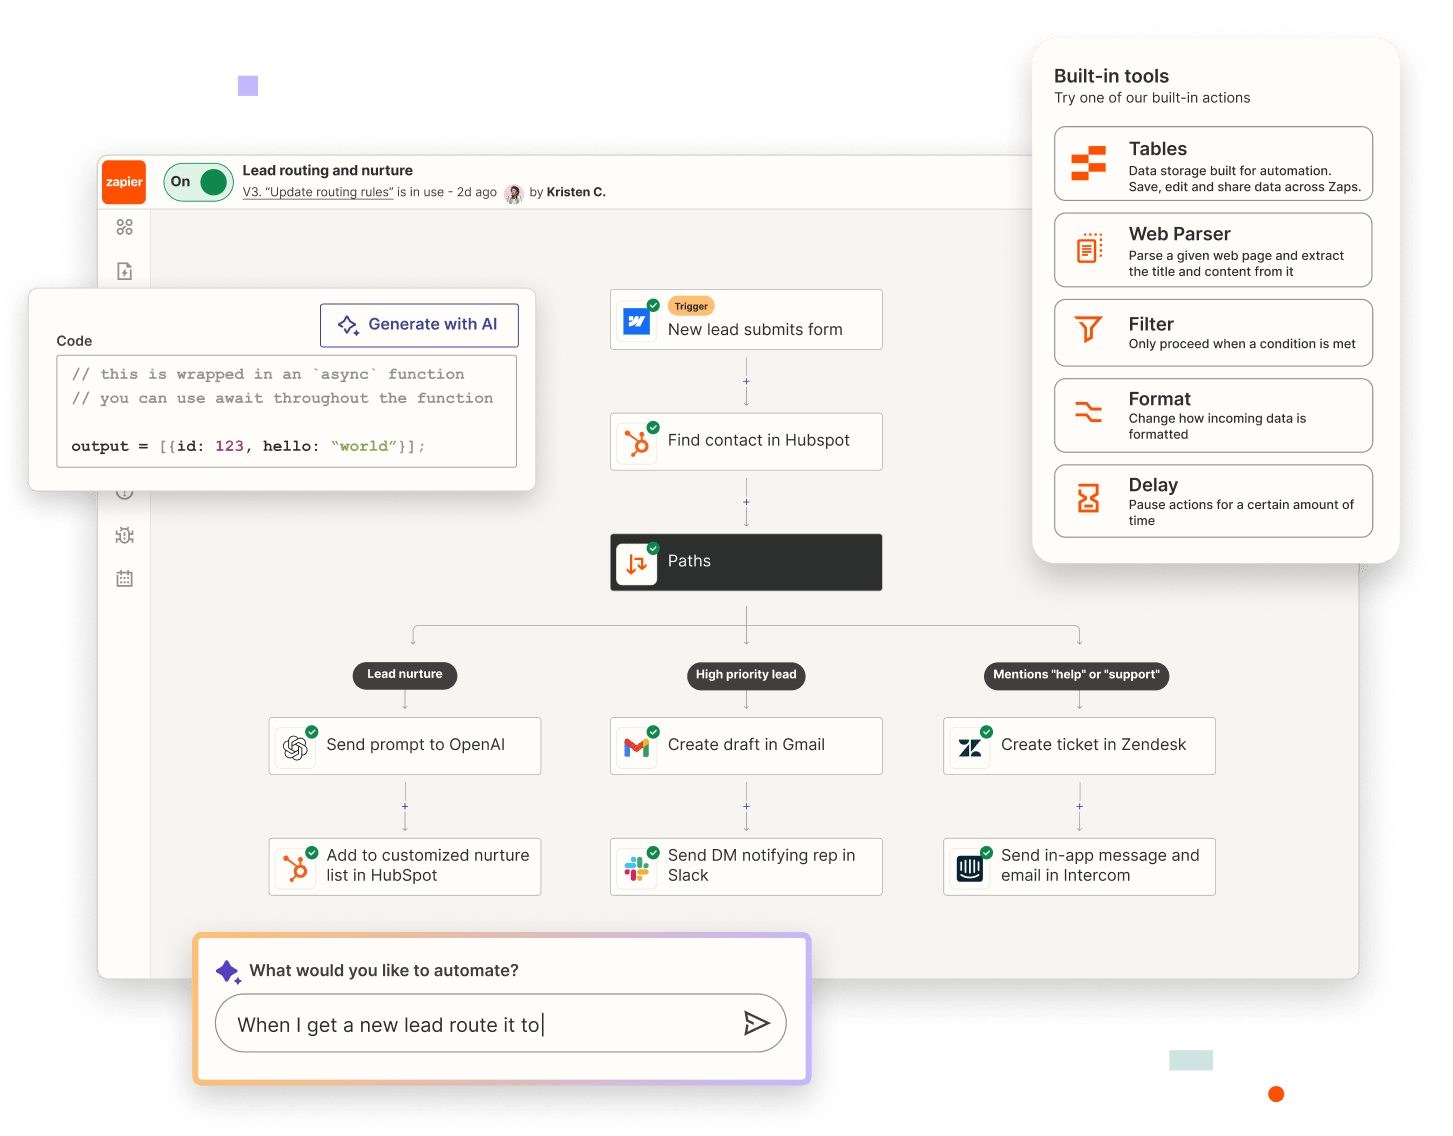Select the High priority lead path label
The image size is (1453, 1136).
(x=746, y=675)
